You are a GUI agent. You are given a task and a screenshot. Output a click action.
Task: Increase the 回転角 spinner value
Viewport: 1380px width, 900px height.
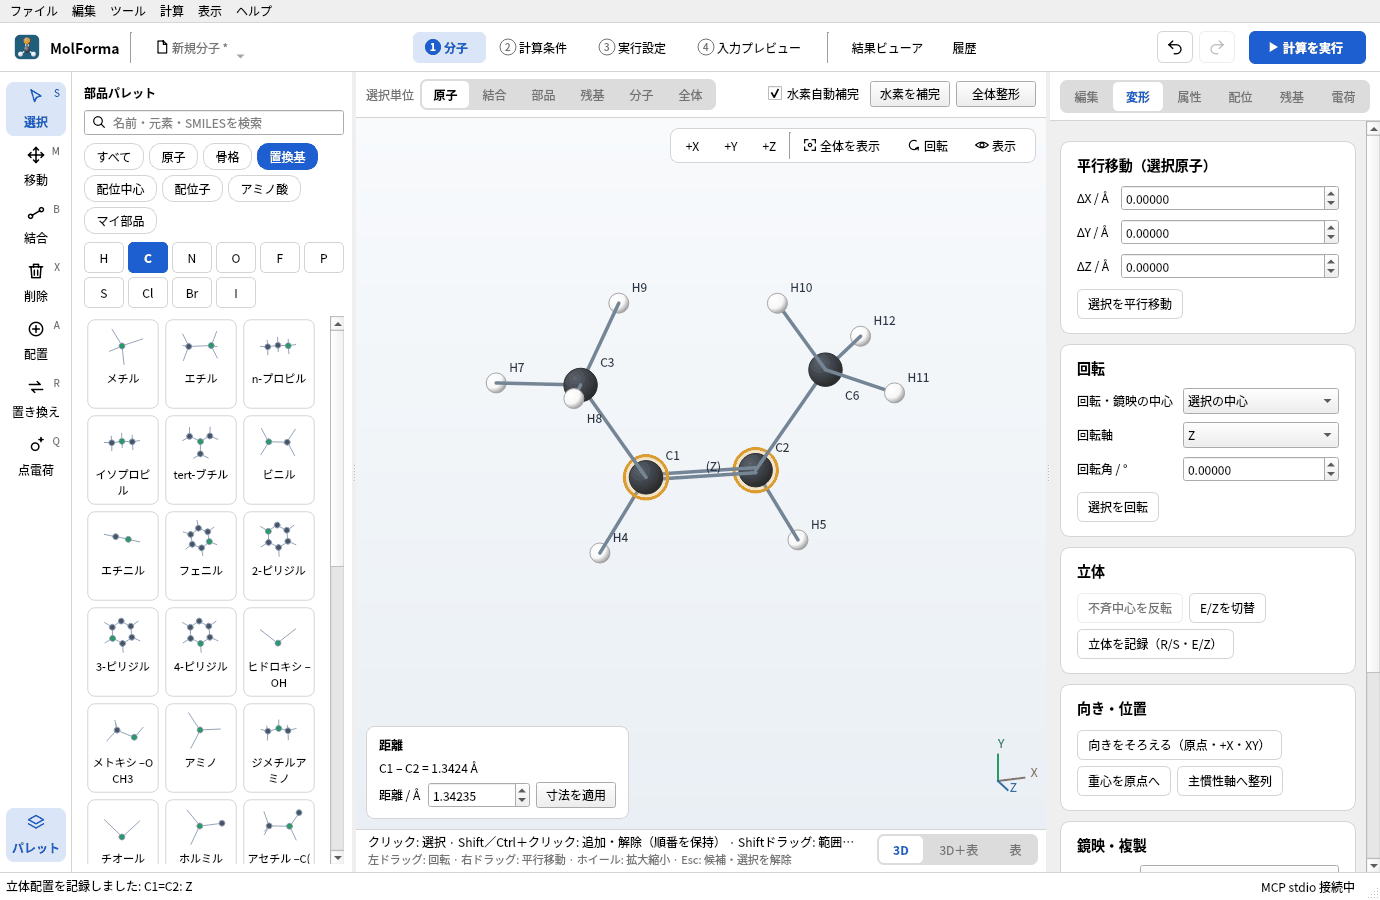1331,464
